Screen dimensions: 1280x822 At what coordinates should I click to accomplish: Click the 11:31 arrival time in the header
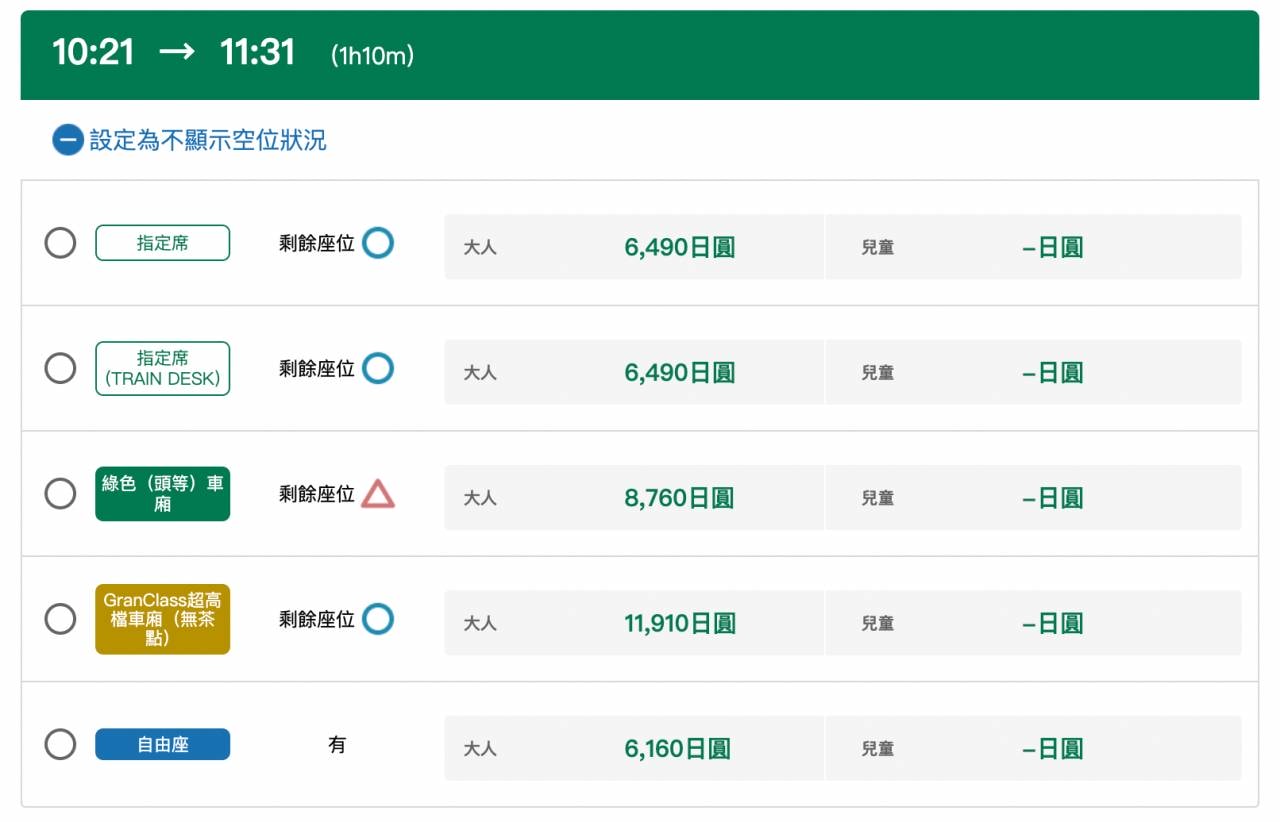257,52
